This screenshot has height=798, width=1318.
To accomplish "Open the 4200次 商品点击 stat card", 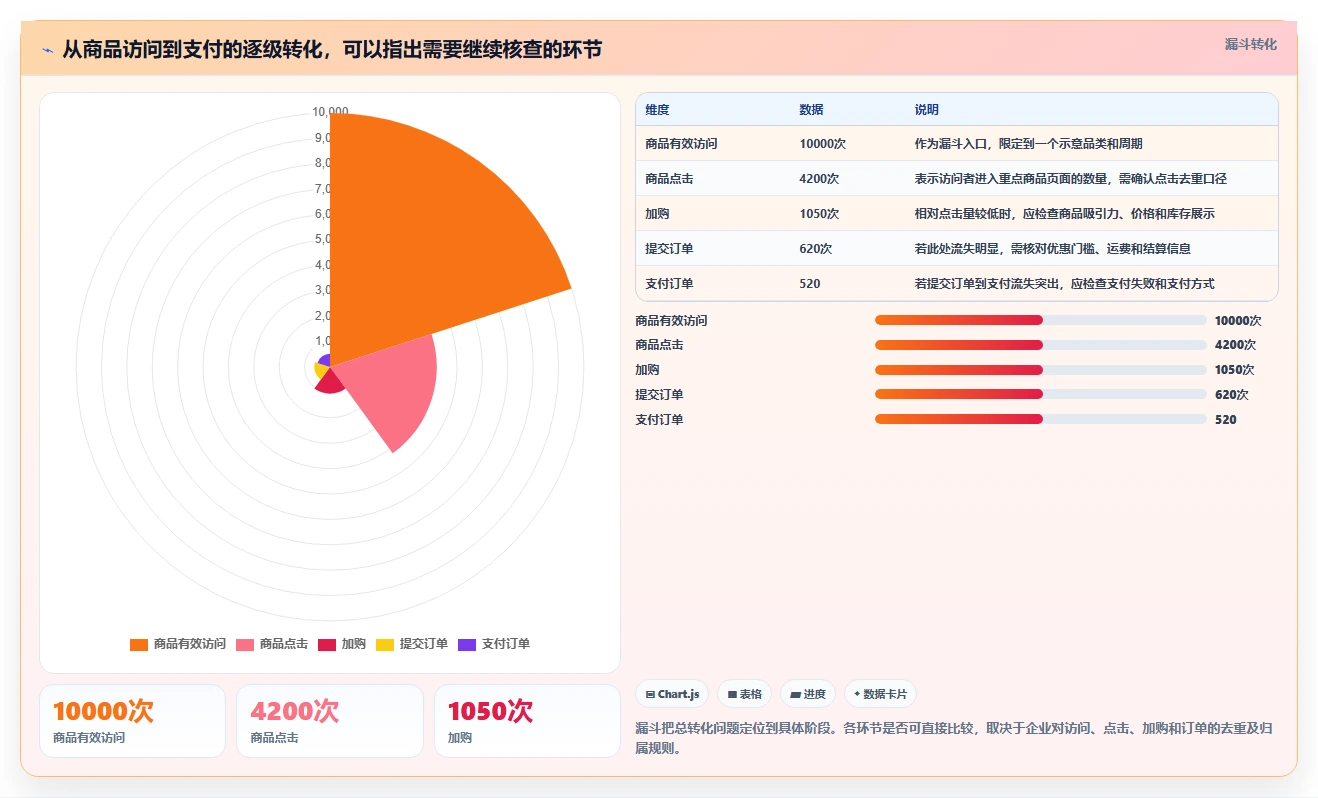I will pyautogui.click(x=330, y=721).
